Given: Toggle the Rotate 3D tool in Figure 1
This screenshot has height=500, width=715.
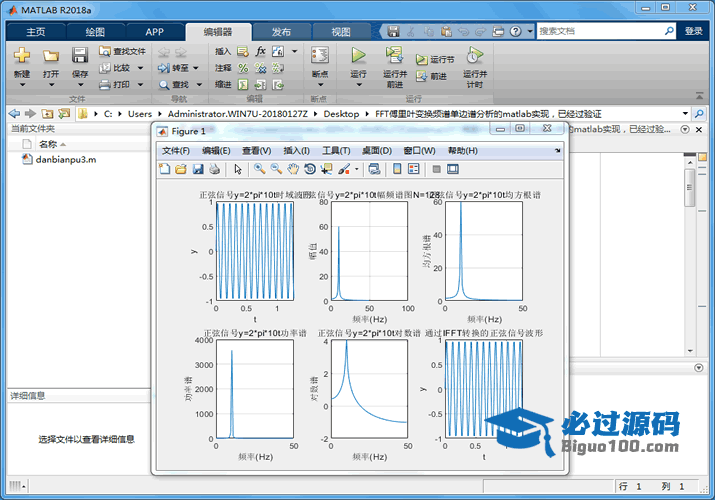Looking at the screenshot, I should (310, 169).
